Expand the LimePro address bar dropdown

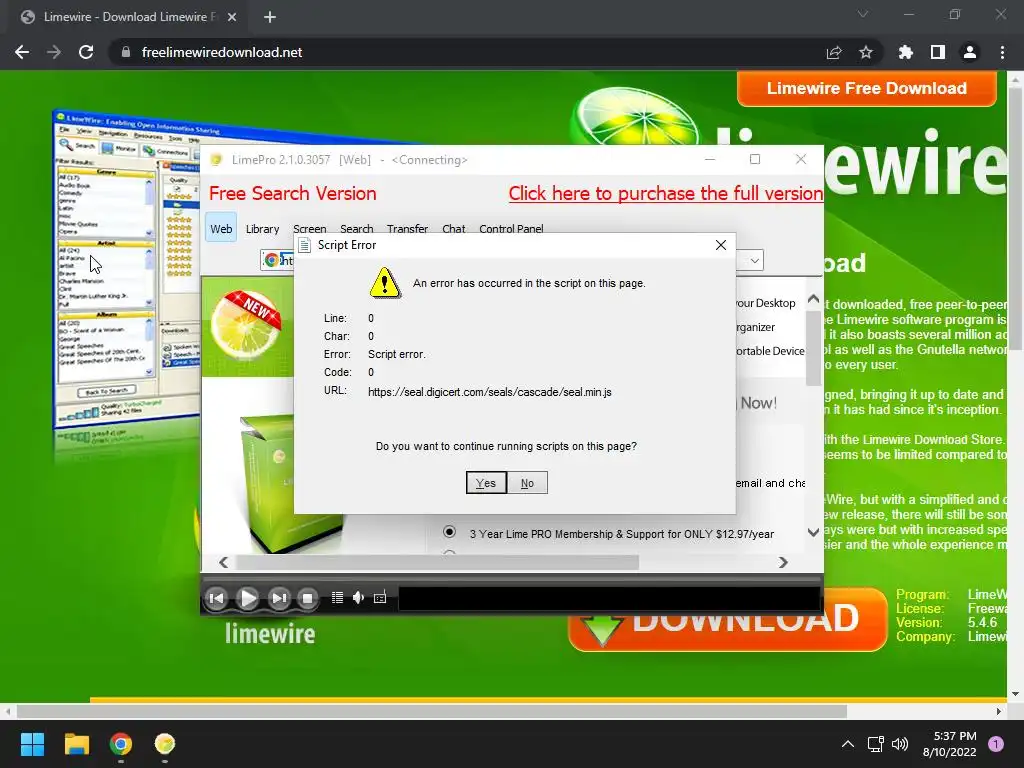[754, 261]
